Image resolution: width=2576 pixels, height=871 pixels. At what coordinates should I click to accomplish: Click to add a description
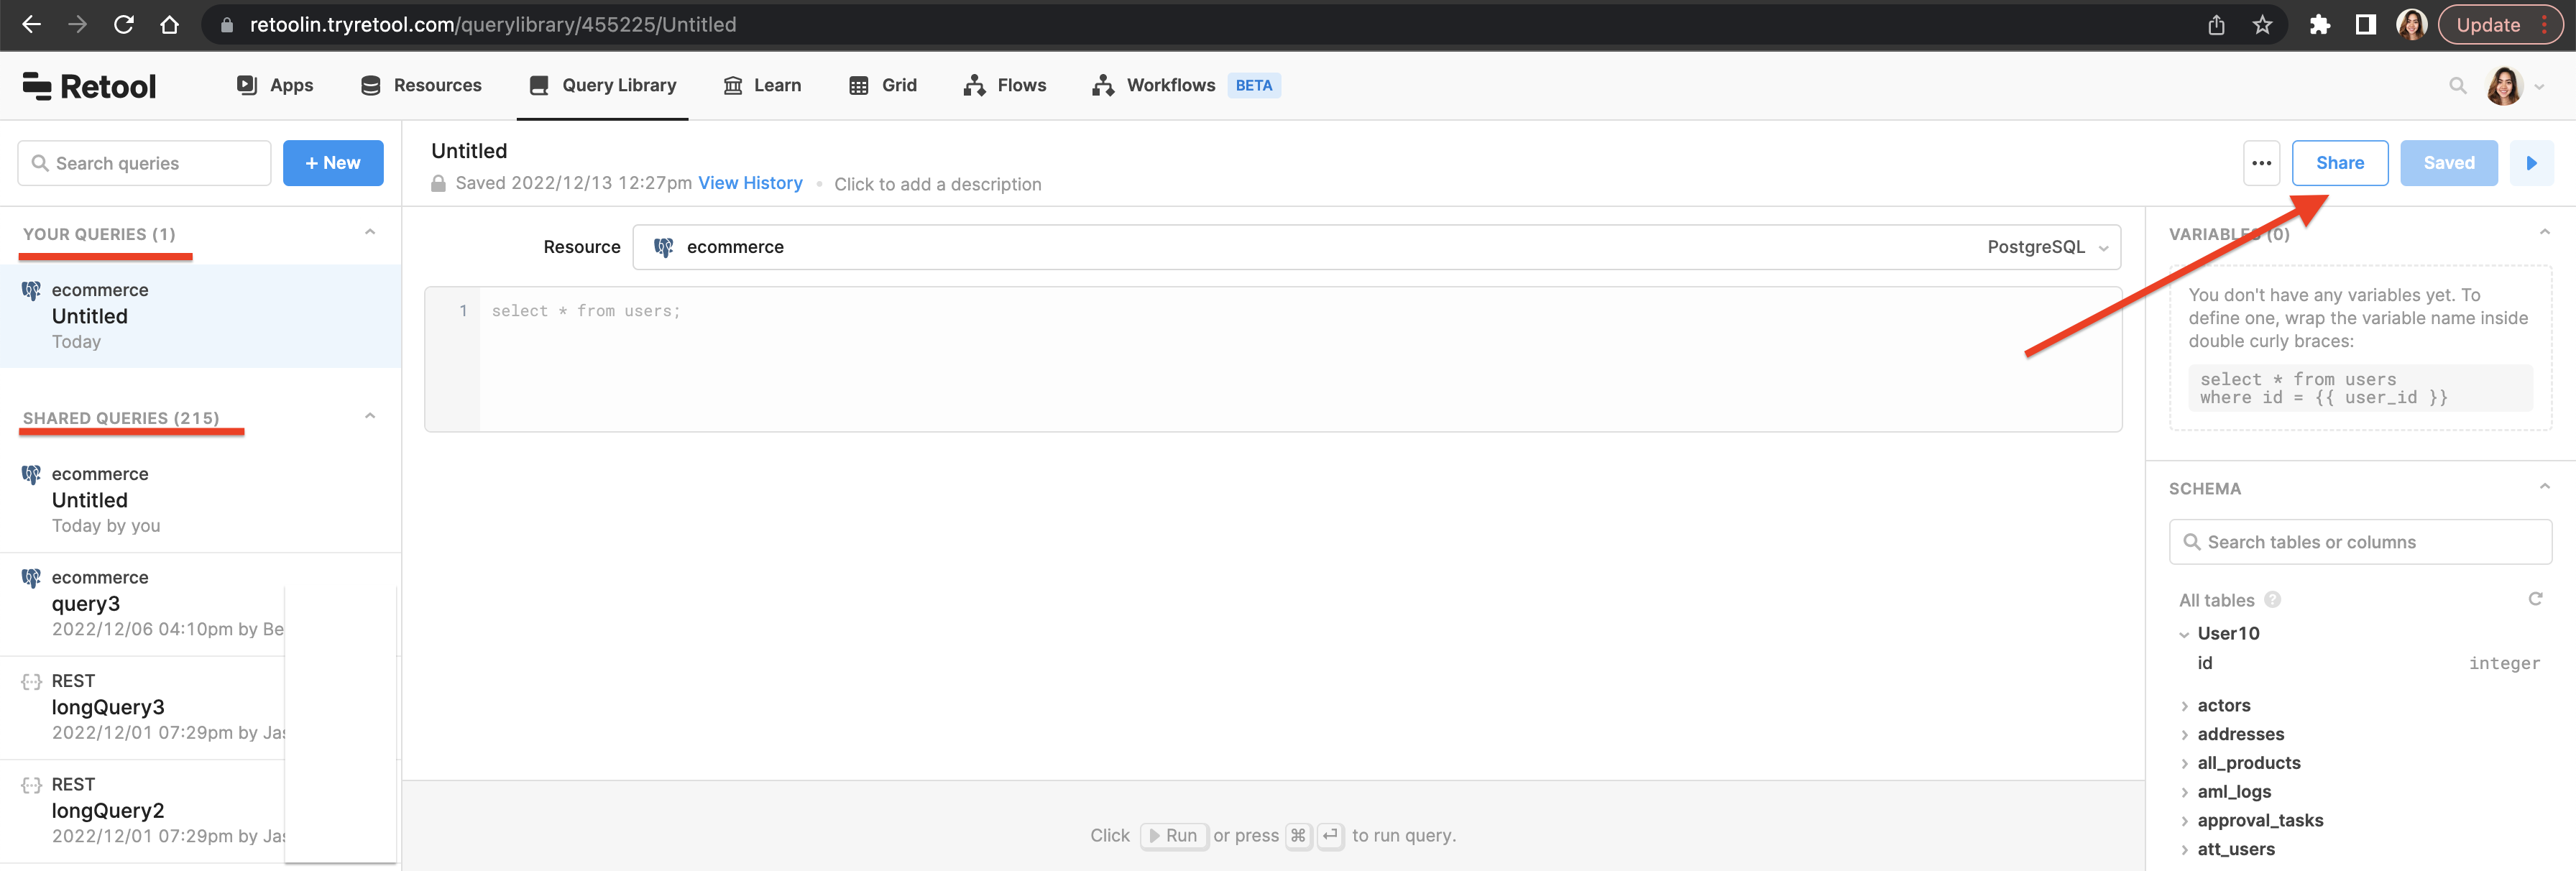[x=937, y=184]
